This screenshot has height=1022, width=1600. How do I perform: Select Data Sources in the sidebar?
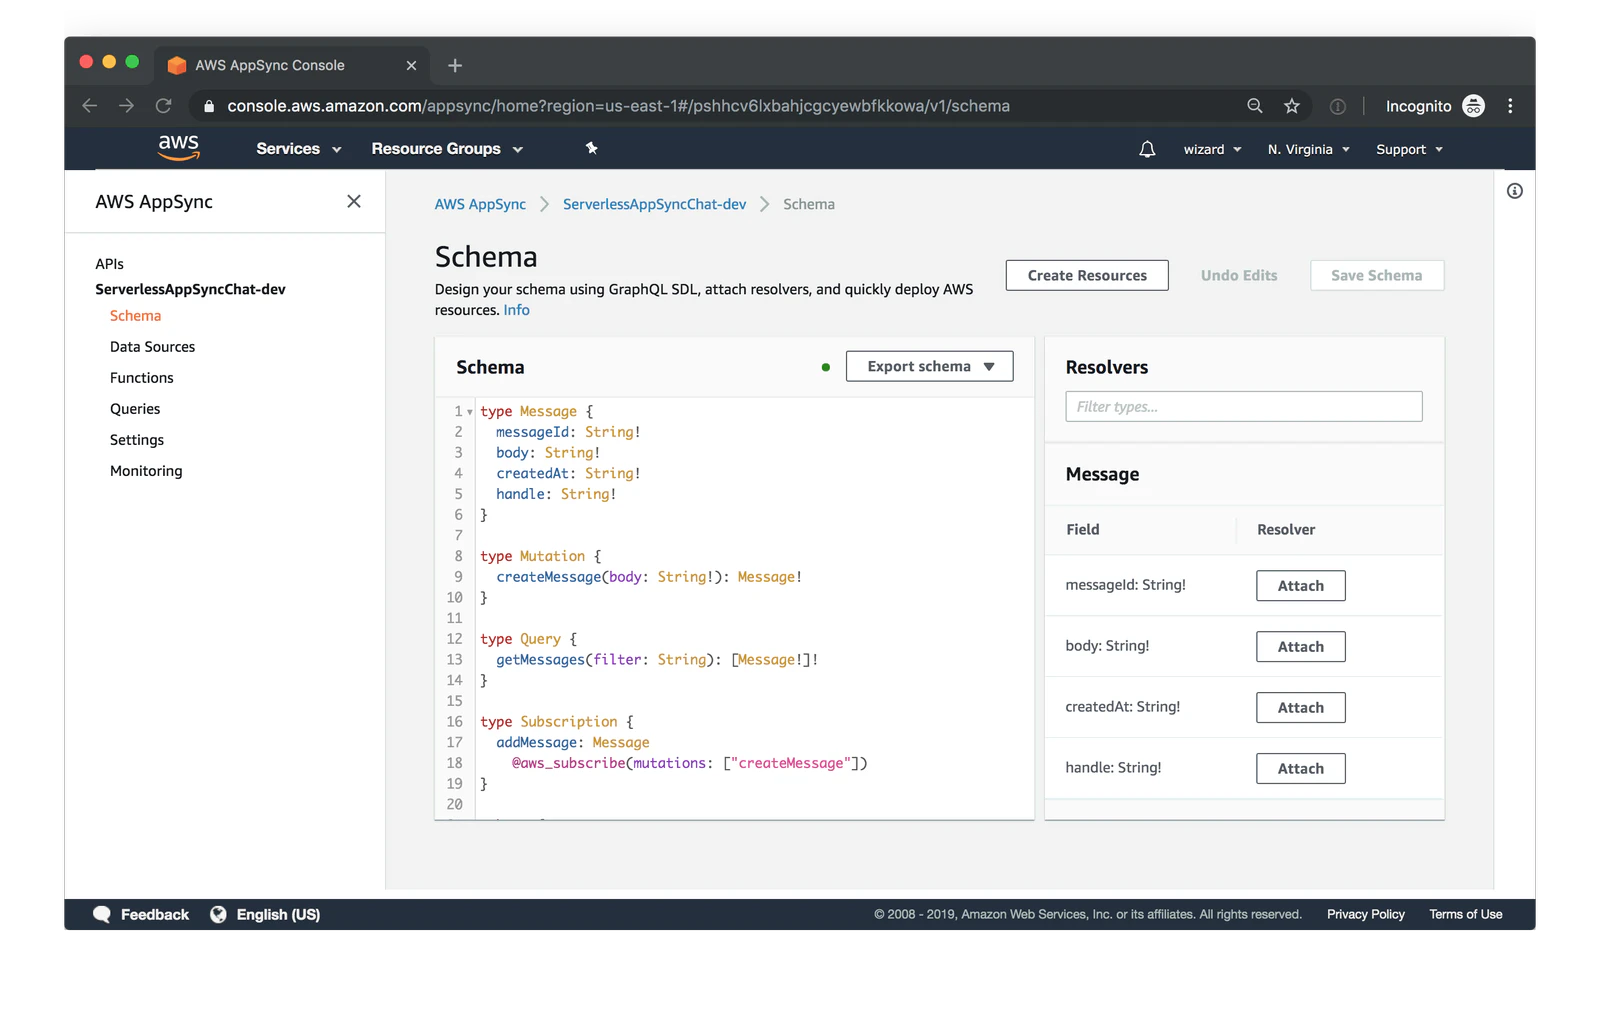(x=152, y=346)
